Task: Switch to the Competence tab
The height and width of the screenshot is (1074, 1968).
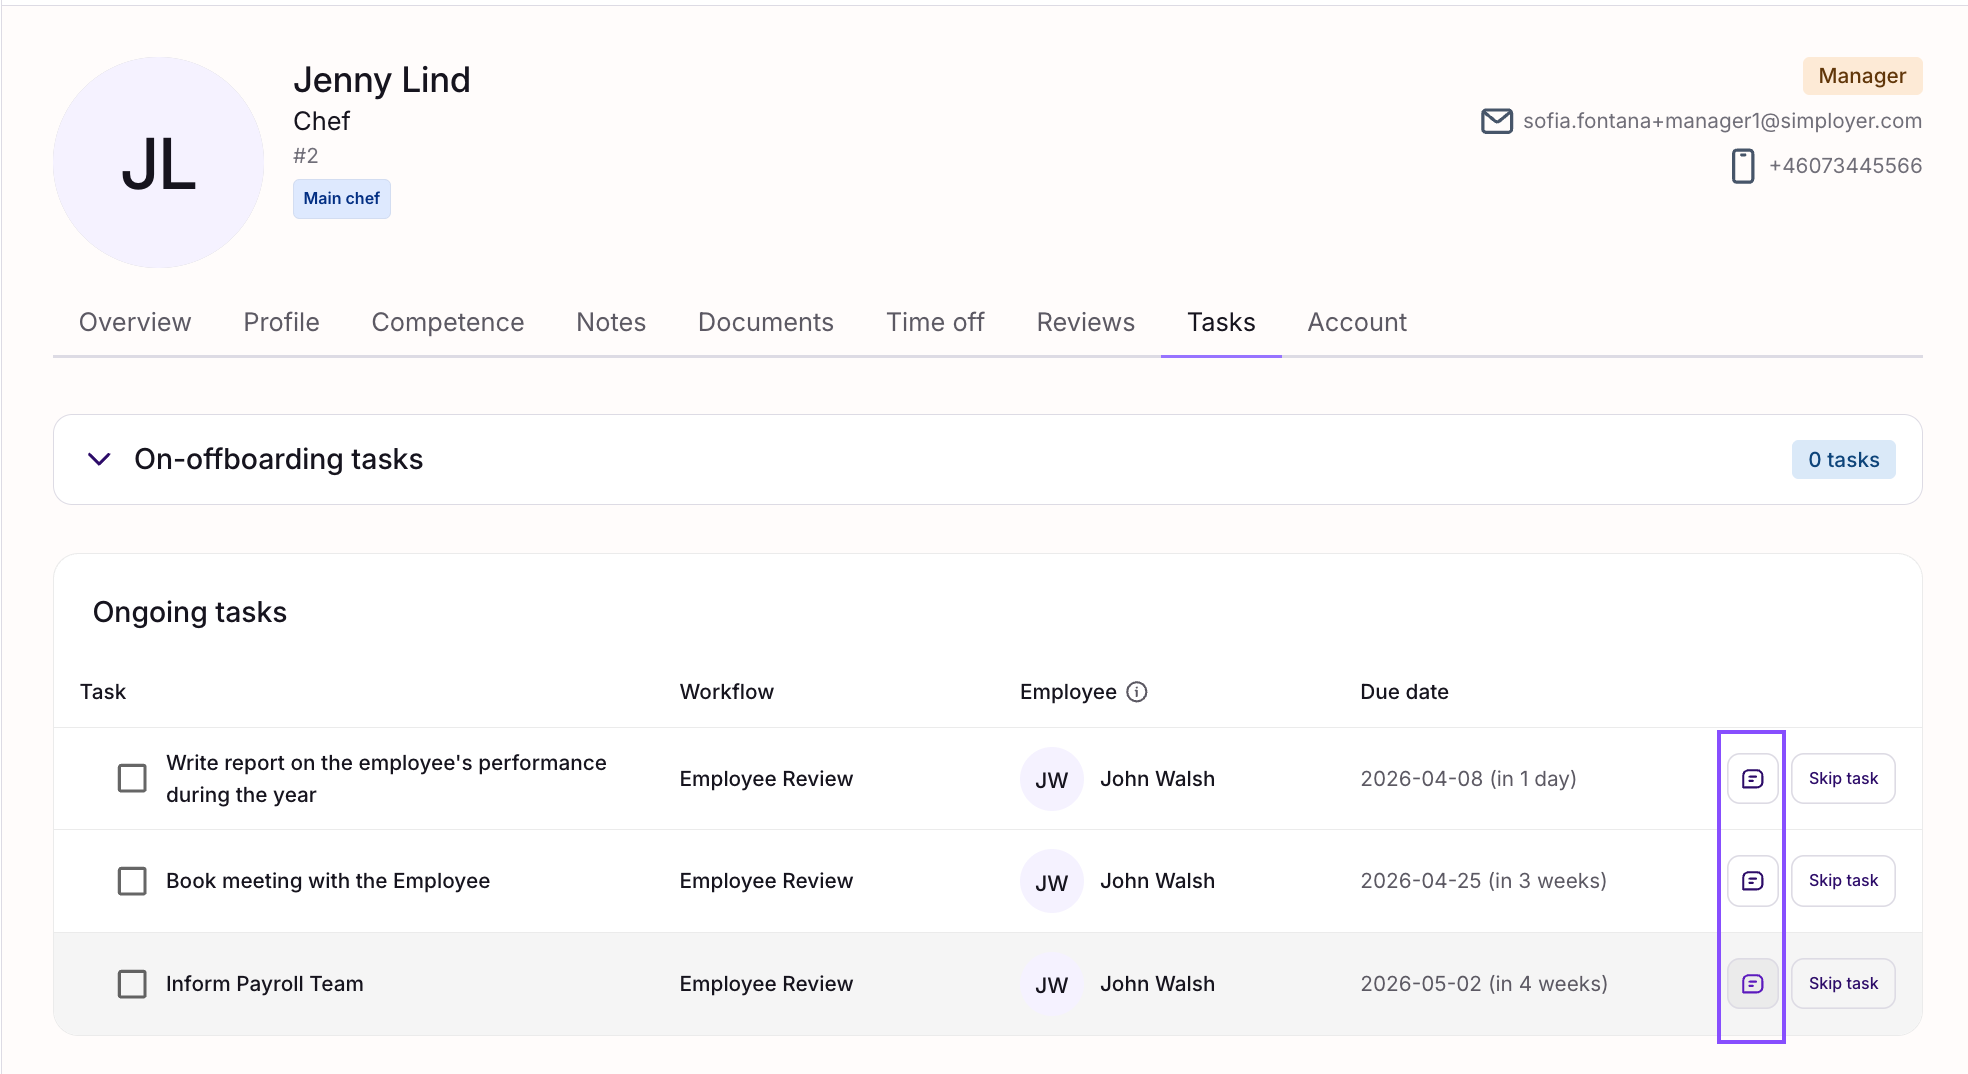Action: (x=447, y=322)
